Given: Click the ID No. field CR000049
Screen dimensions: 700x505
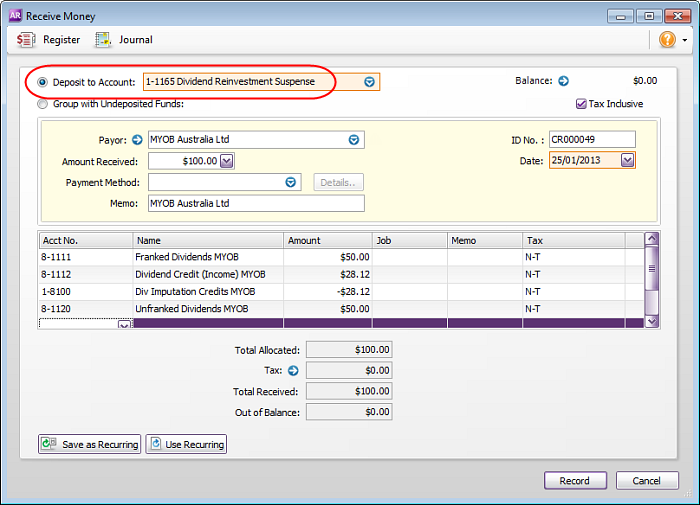Looking at the screenshot, I should [592, 139].
